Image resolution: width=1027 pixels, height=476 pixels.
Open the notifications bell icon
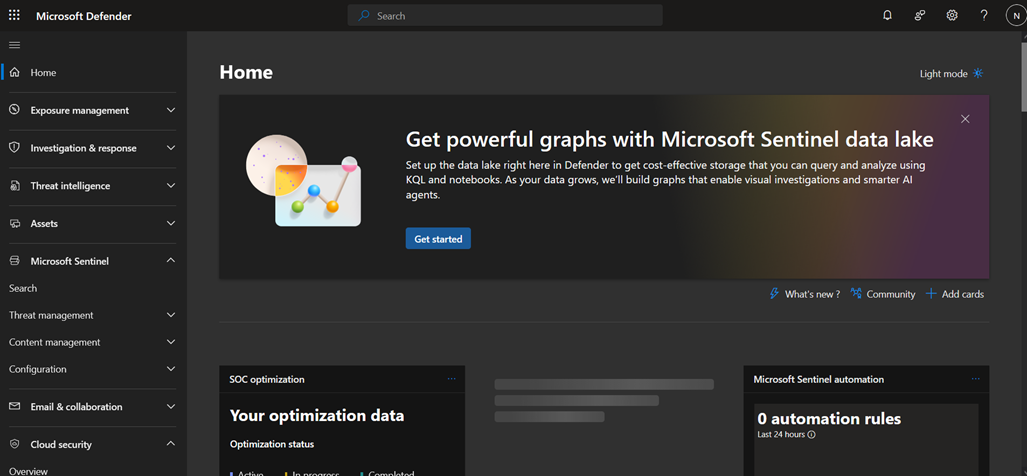click(x=887, y=15)
